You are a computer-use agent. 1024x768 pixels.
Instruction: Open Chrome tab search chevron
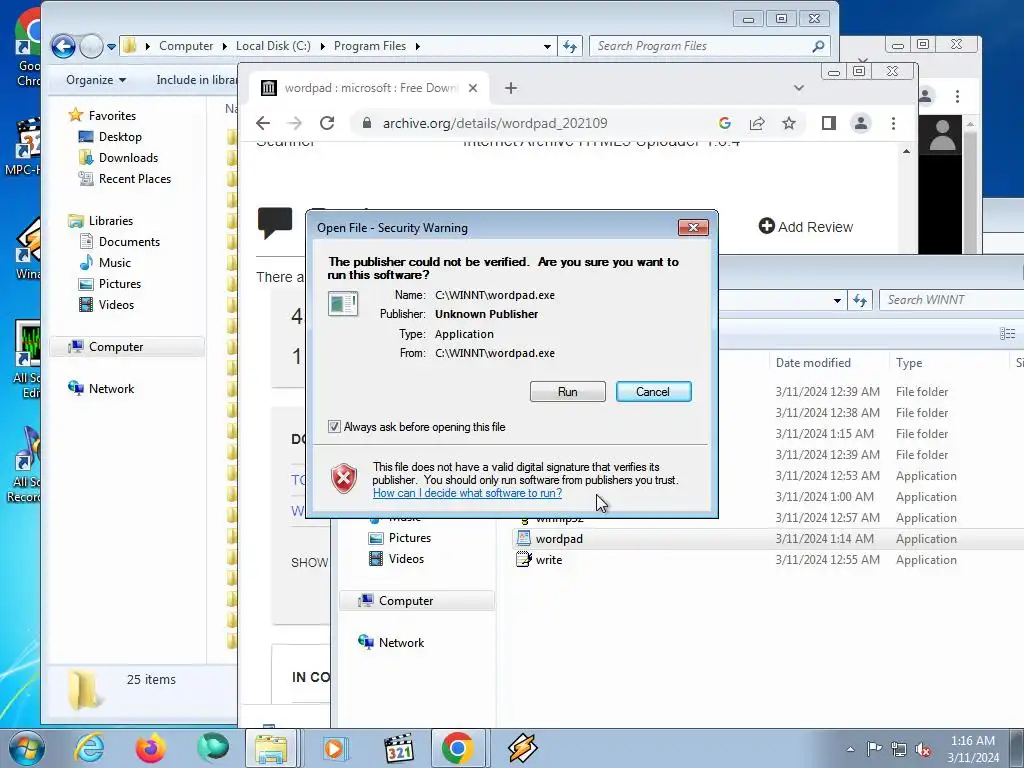click(798, 88)
